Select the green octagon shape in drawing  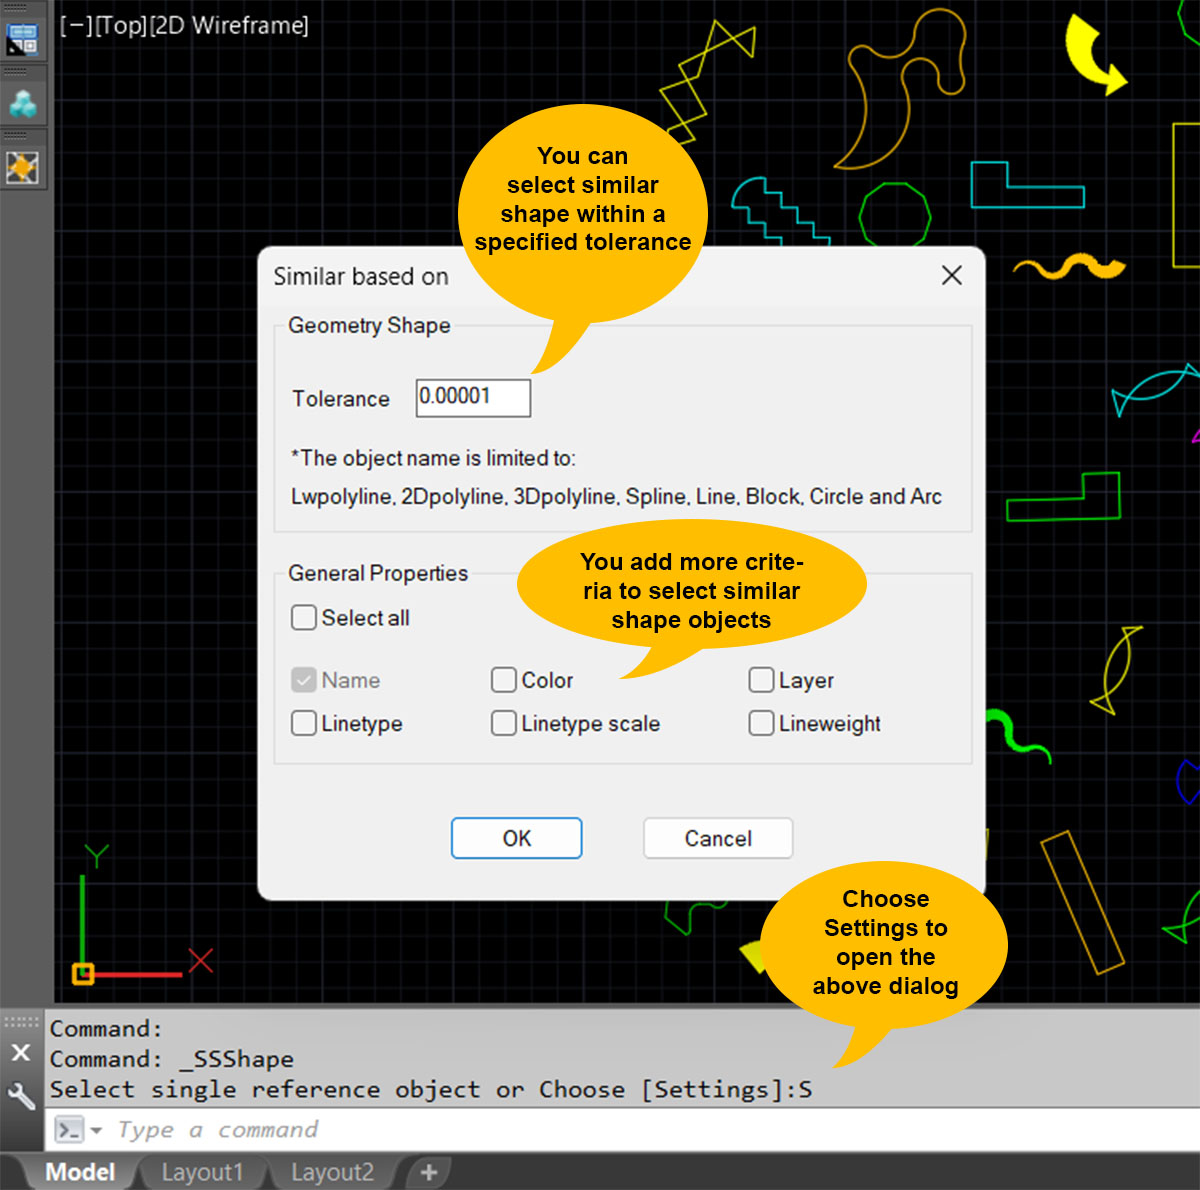(895, 214)
